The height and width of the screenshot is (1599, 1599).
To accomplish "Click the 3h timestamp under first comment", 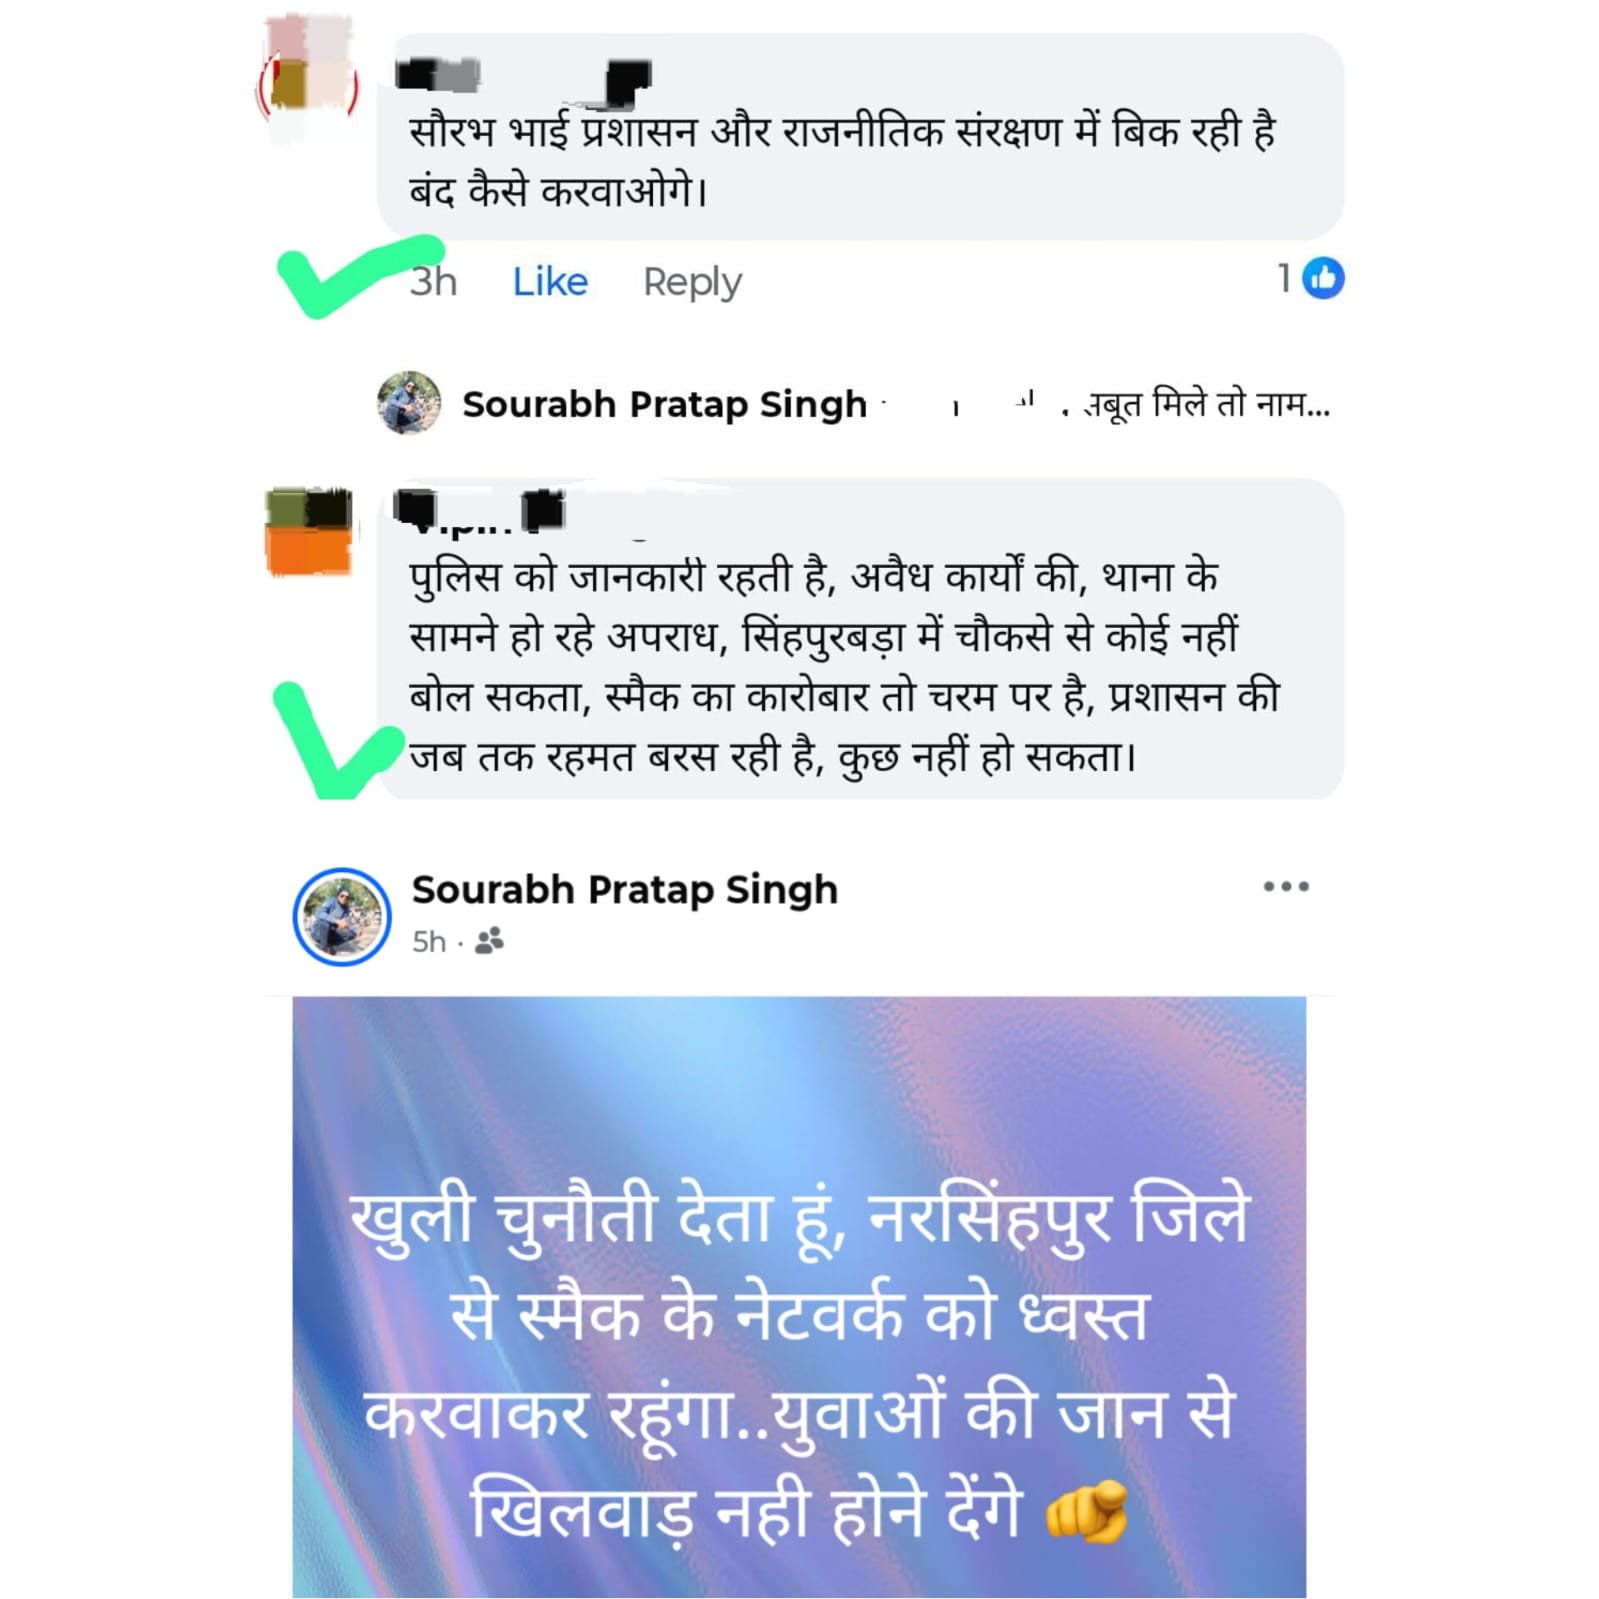I will pos(433,282).
